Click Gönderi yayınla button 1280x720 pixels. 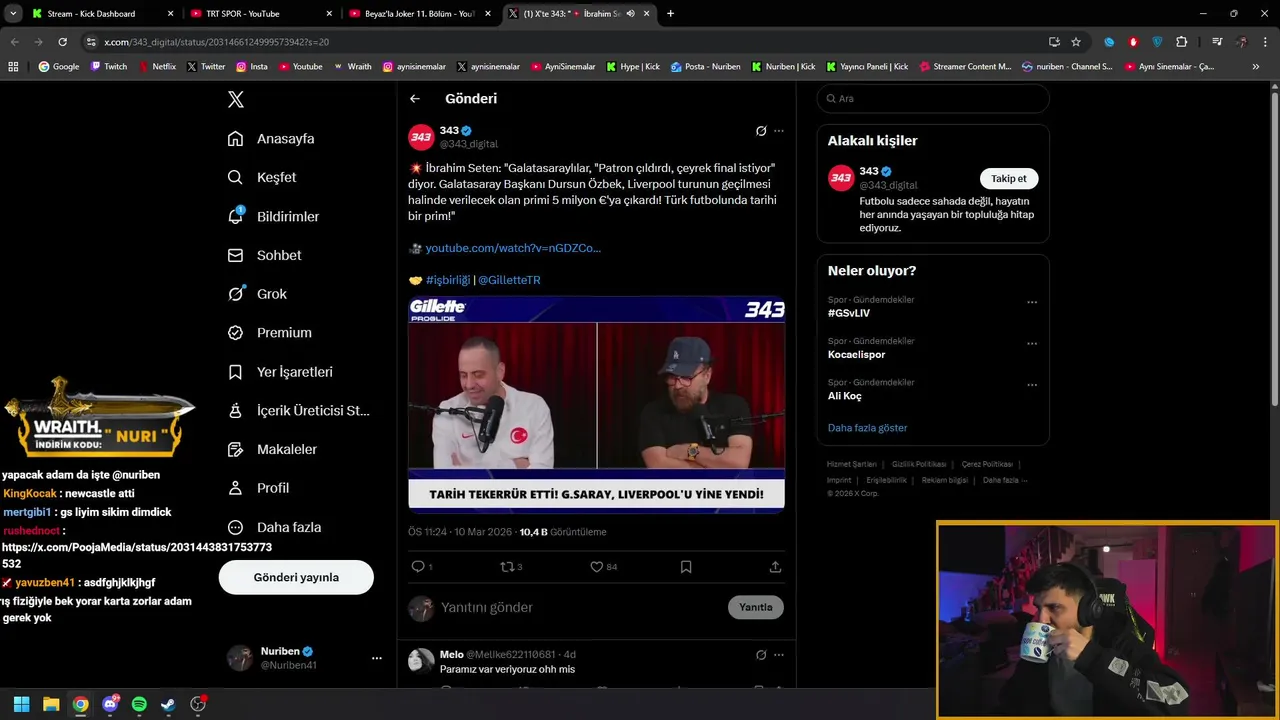pyautogui.click(x=296, y=577)
